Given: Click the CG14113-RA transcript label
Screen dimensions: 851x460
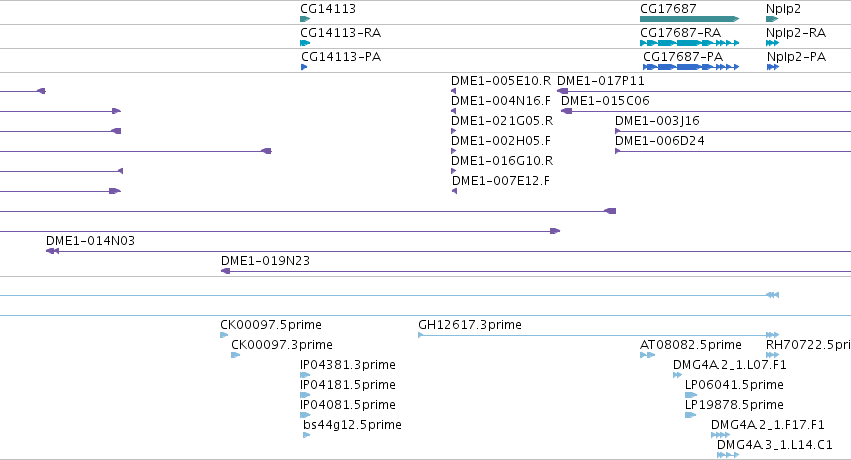Looking at the screenshot, I should 340,33.
